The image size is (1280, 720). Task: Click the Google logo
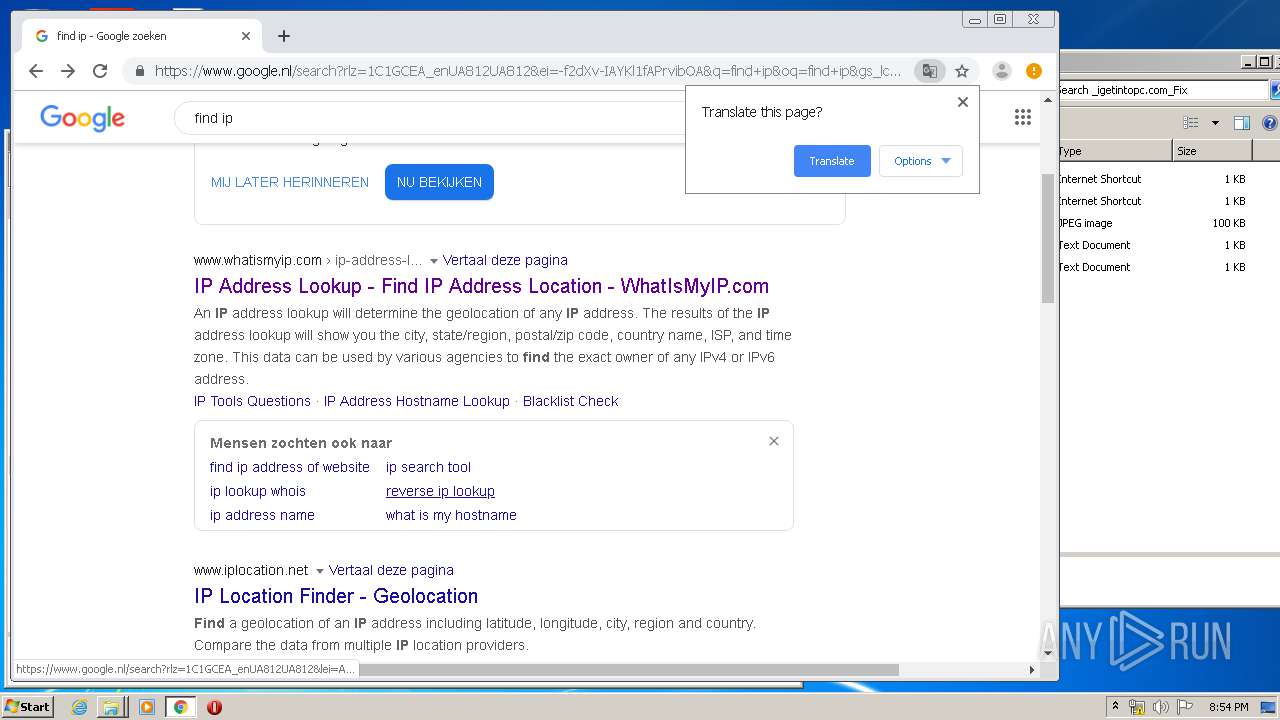tap(82, 118)
